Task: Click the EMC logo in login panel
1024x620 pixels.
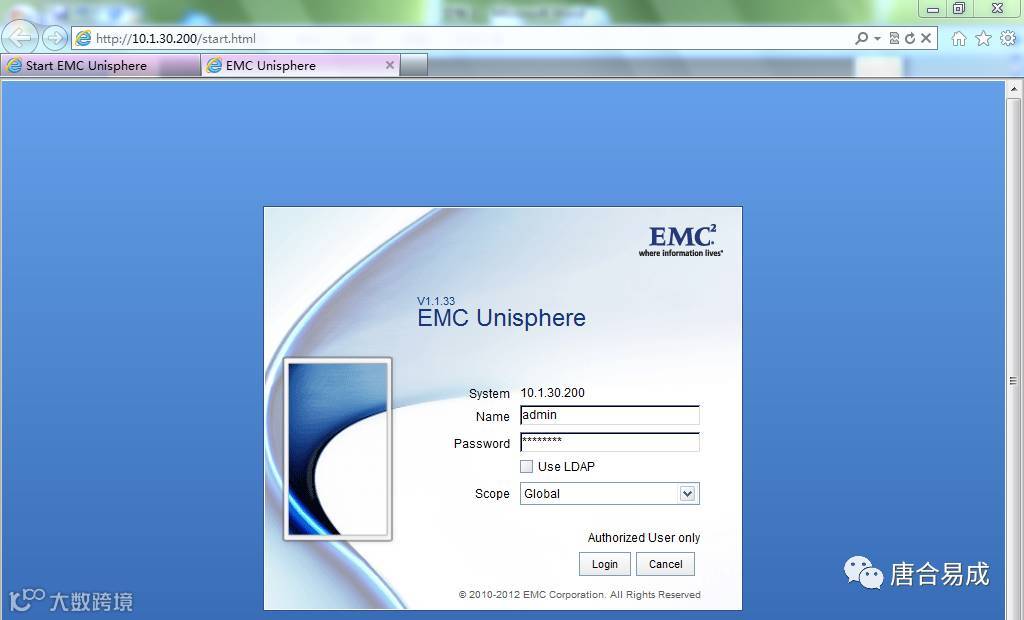Action: tap(681, 240)
